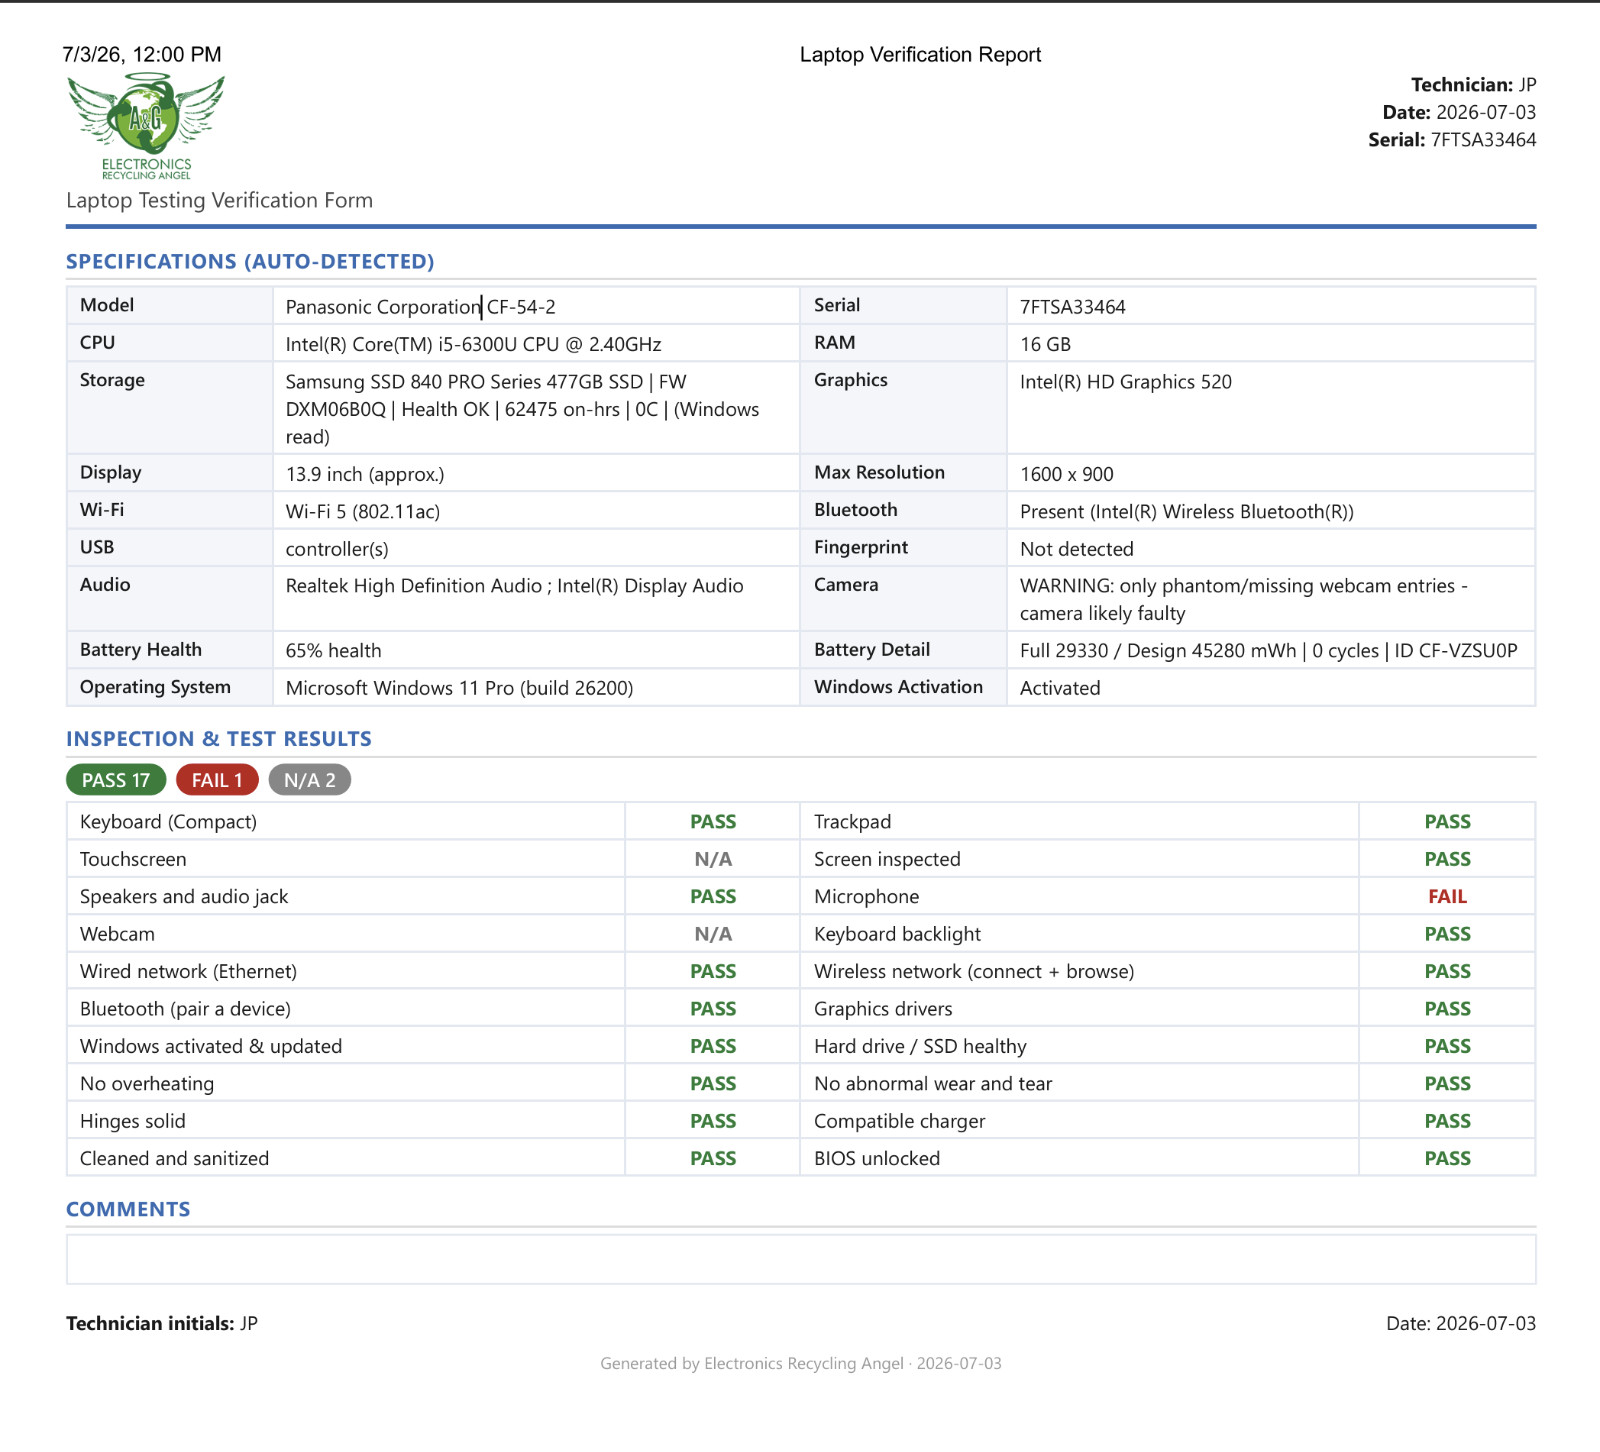
Task: Click the Laptop Testing Verification Form heading
Action: pos(219,201)
